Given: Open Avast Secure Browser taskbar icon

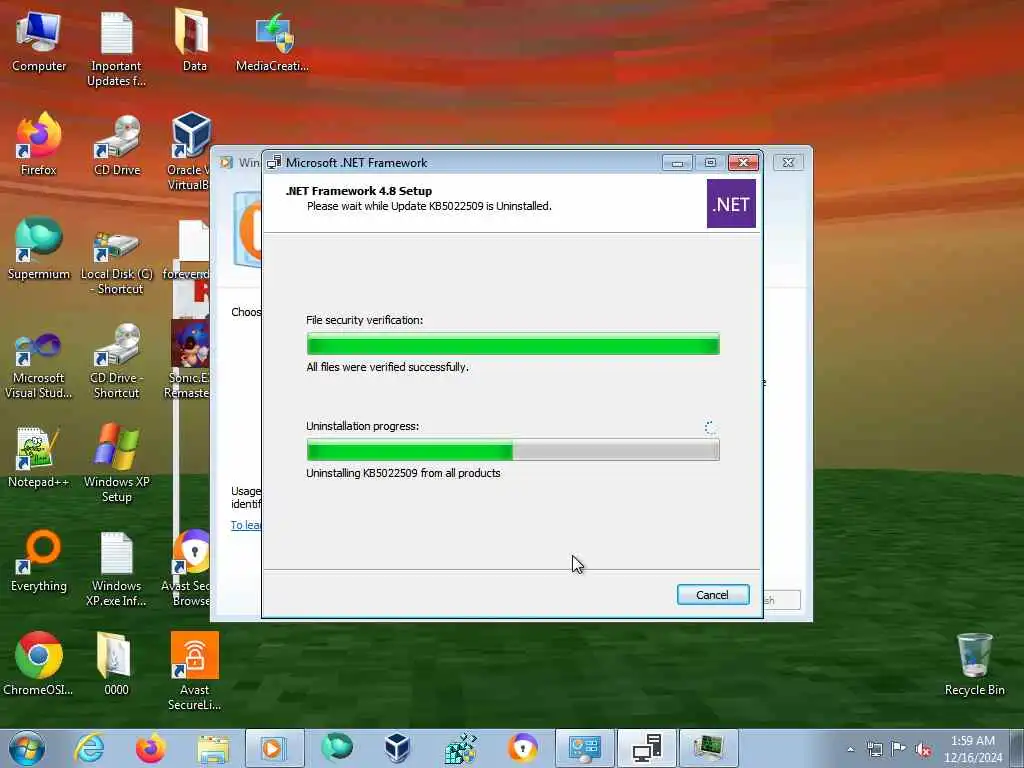Looking at the screenshot, I should [x=522, y=748].
